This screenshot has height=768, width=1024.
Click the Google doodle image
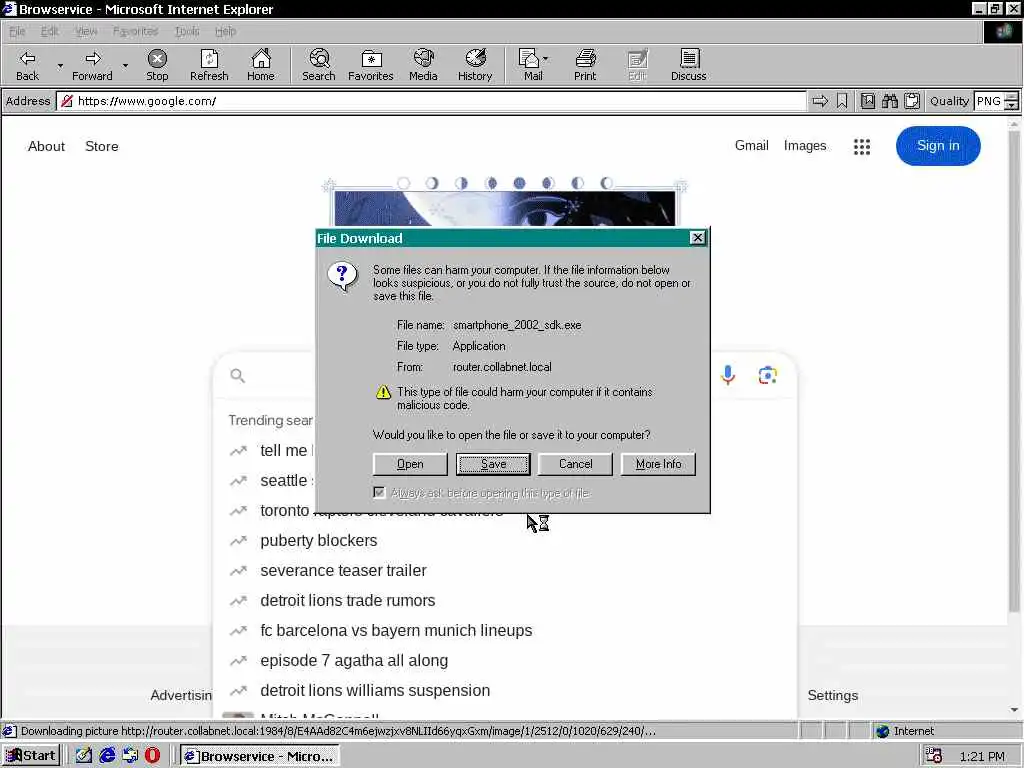click(x=504, y=204)
